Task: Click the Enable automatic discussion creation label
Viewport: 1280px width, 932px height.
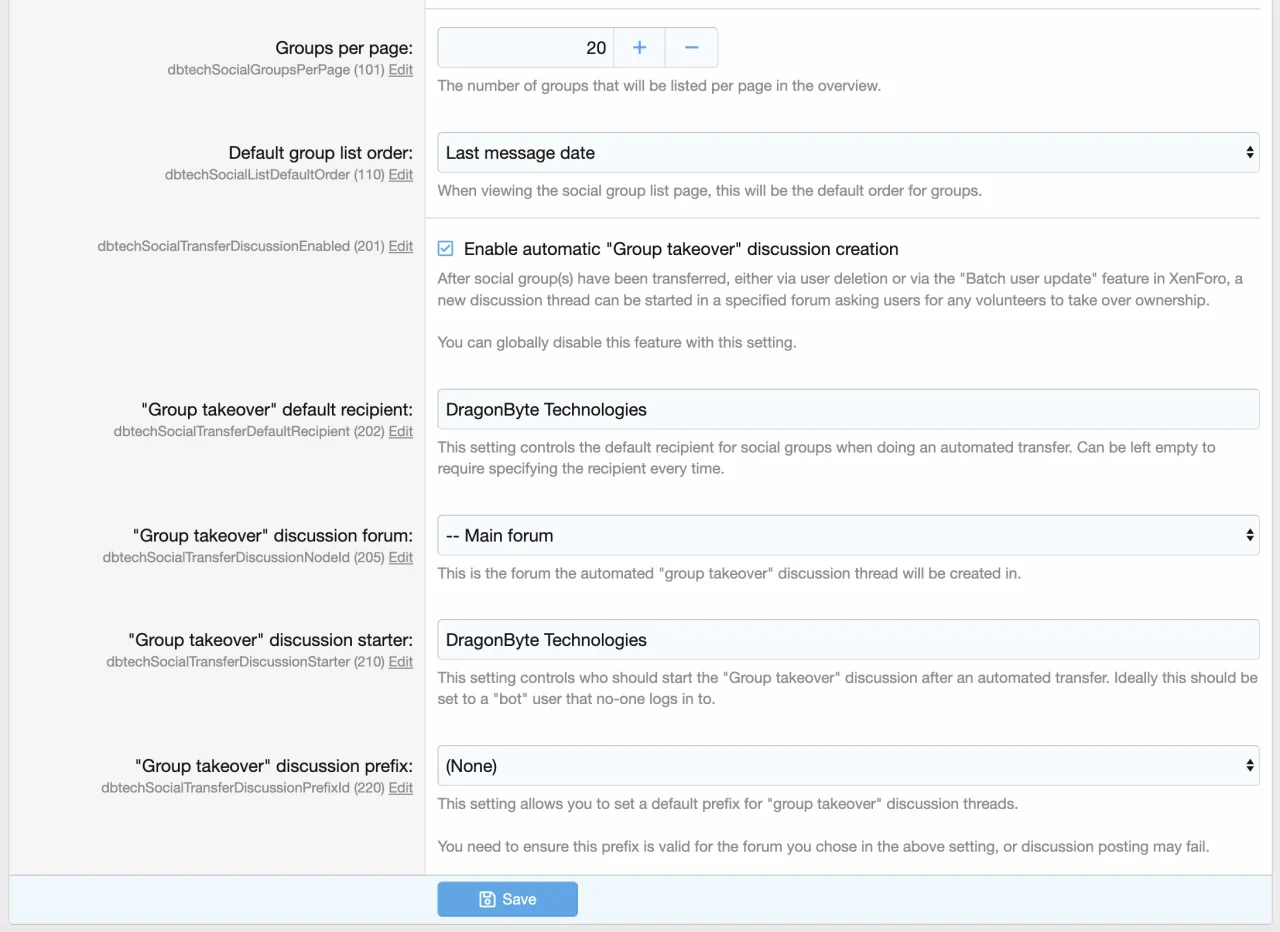Action: (x=680, y=249)
